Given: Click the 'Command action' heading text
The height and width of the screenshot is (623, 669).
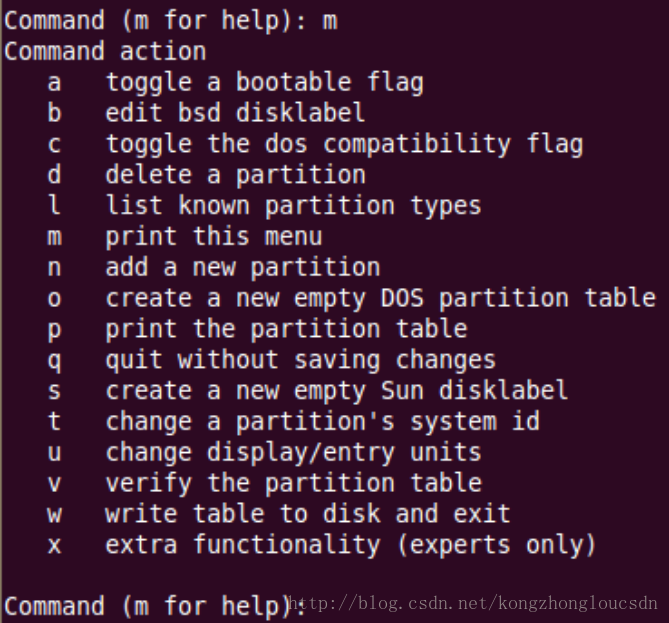Looking at the screenshot, I should [x=105, y=52].
